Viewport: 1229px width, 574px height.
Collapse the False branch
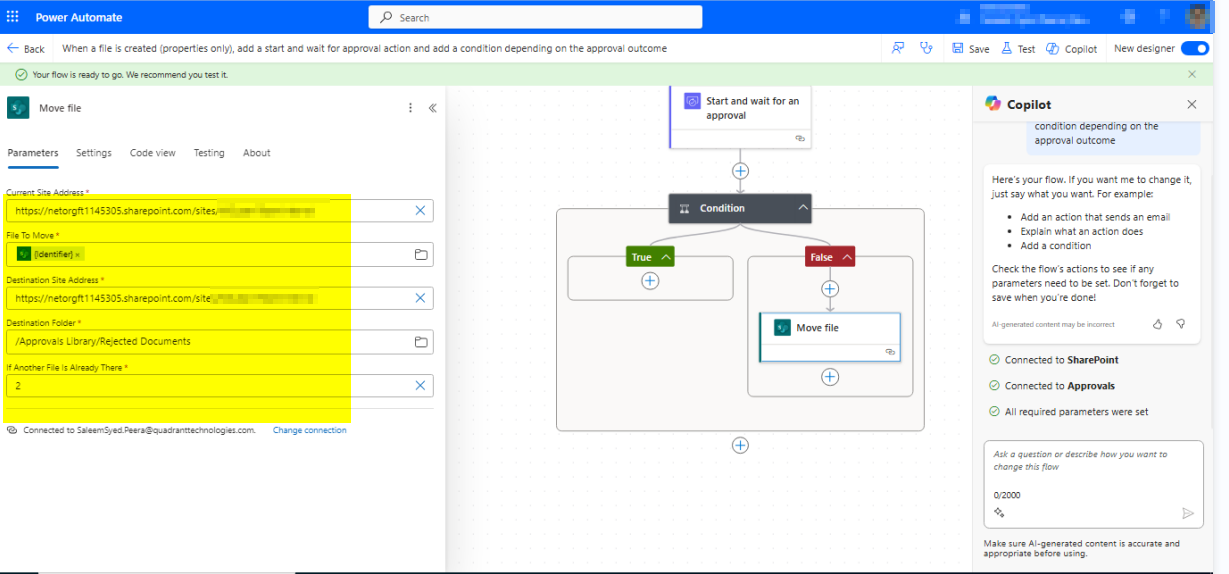click(x=847, y=257)
